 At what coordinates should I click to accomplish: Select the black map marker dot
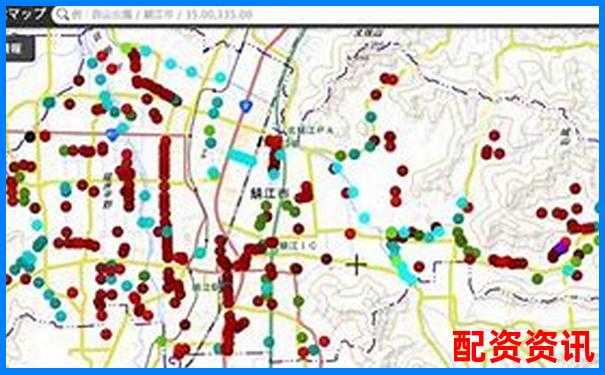coord(30,136)
